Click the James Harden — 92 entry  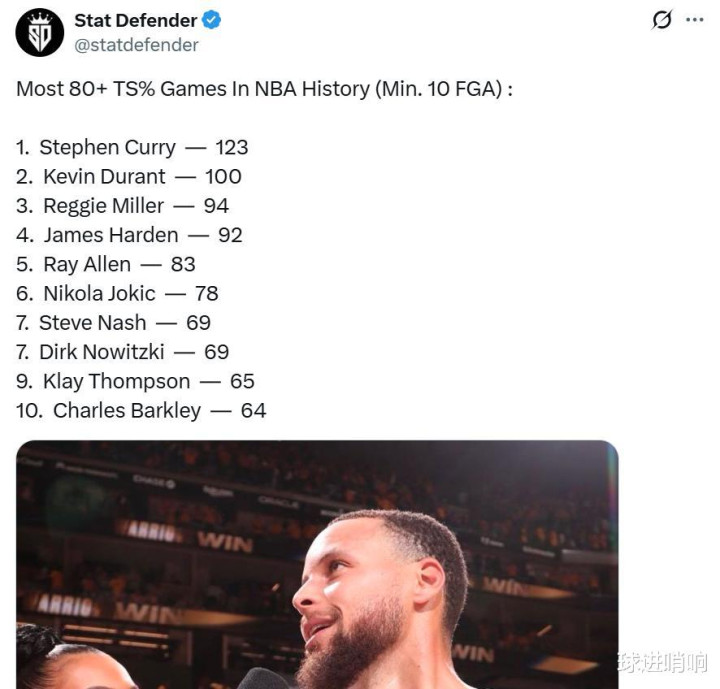point(129,235)
